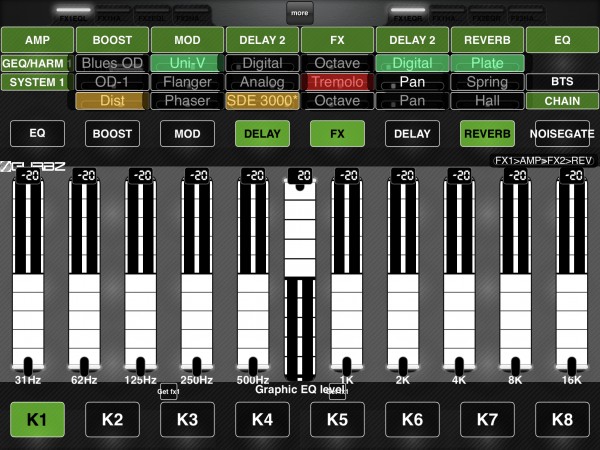Select the Flanger modulation type
Screen dimensions: 600x450
pyautogui.click(x=188, y=82)
